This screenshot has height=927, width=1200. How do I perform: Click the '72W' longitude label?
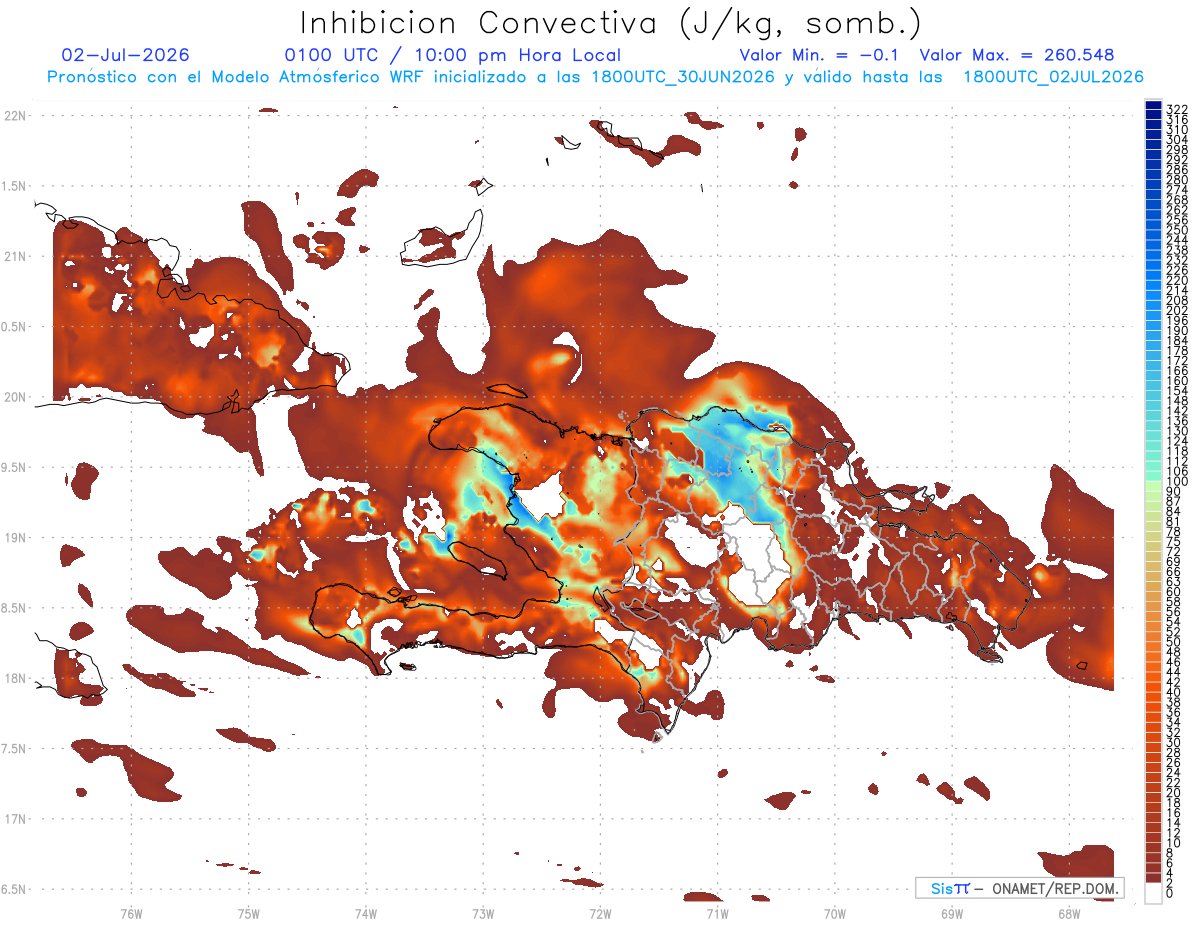point(600,913)
